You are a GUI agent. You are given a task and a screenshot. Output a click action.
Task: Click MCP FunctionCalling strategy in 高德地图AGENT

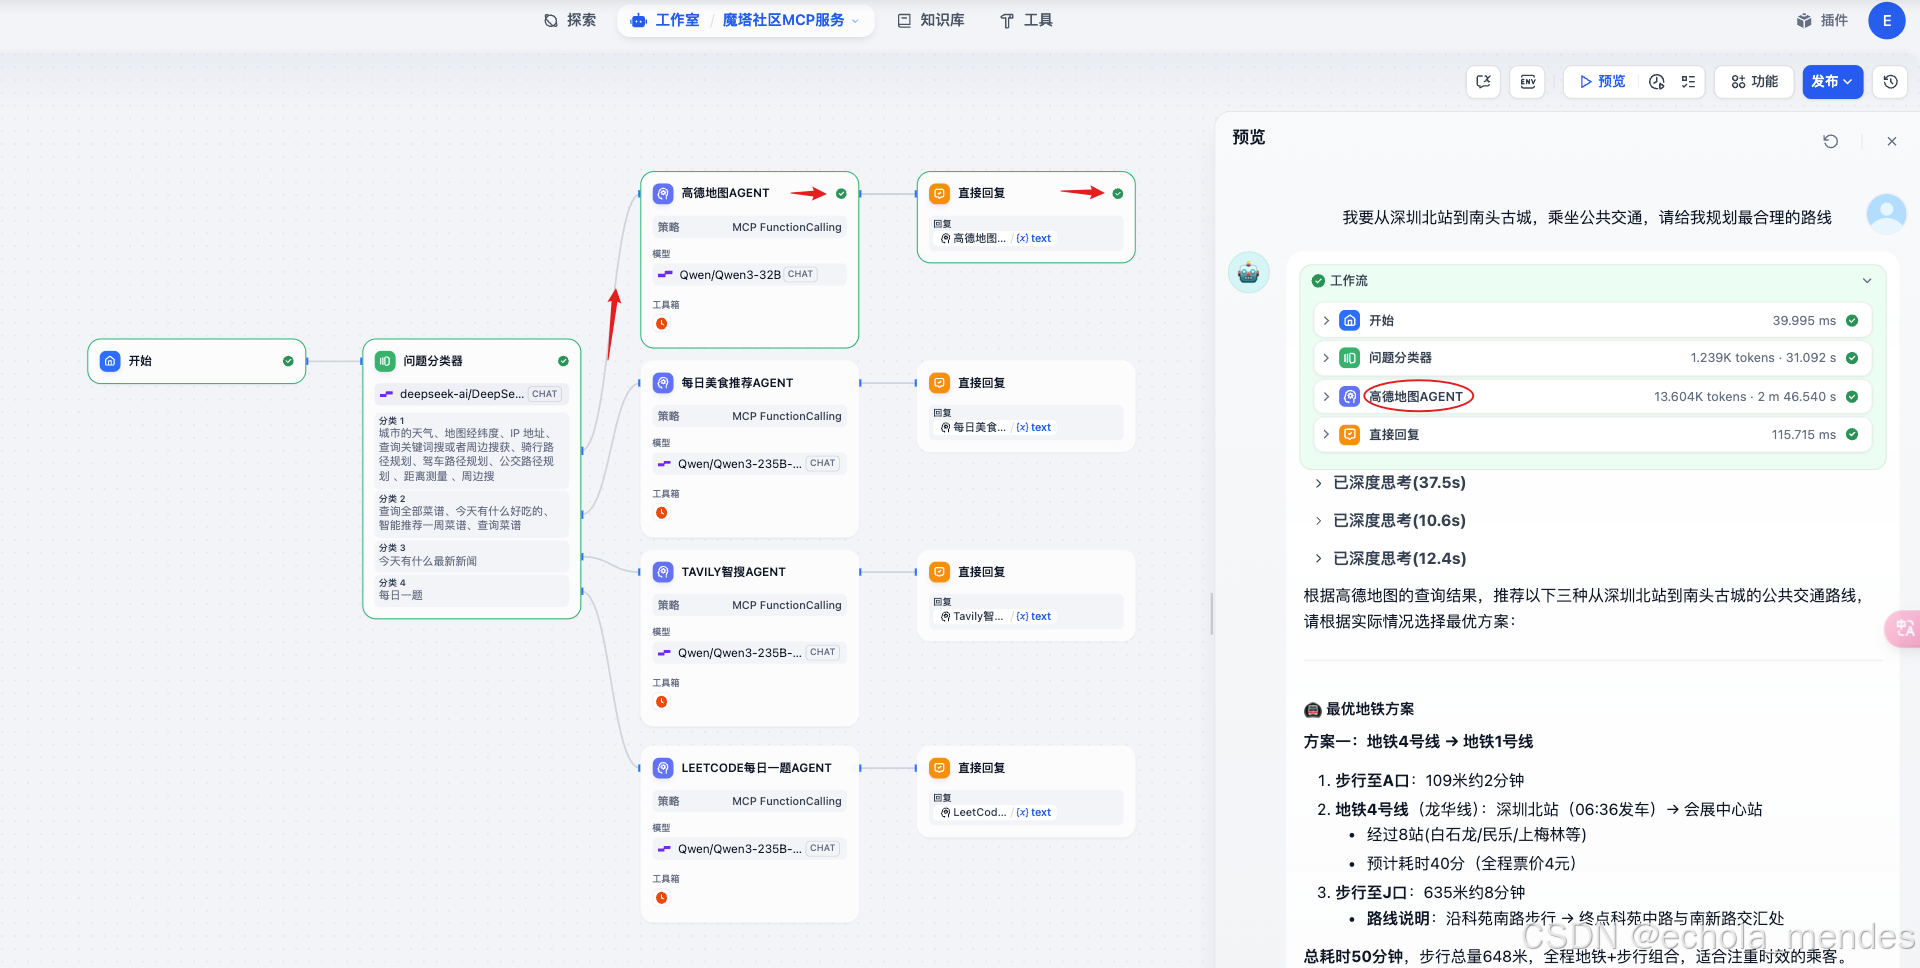750,227
